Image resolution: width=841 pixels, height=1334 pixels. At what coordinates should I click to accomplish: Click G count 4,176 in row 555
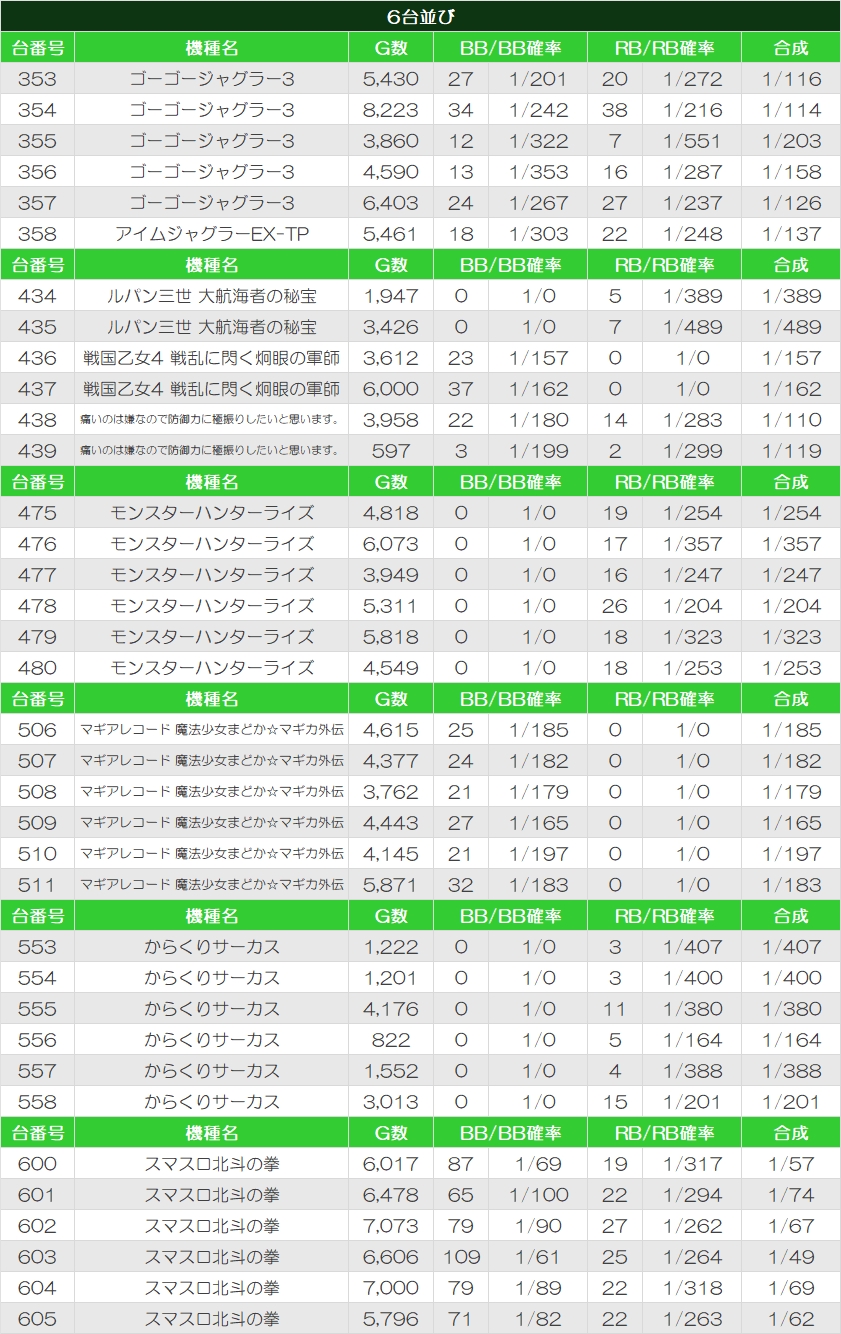pos(391,1009)
